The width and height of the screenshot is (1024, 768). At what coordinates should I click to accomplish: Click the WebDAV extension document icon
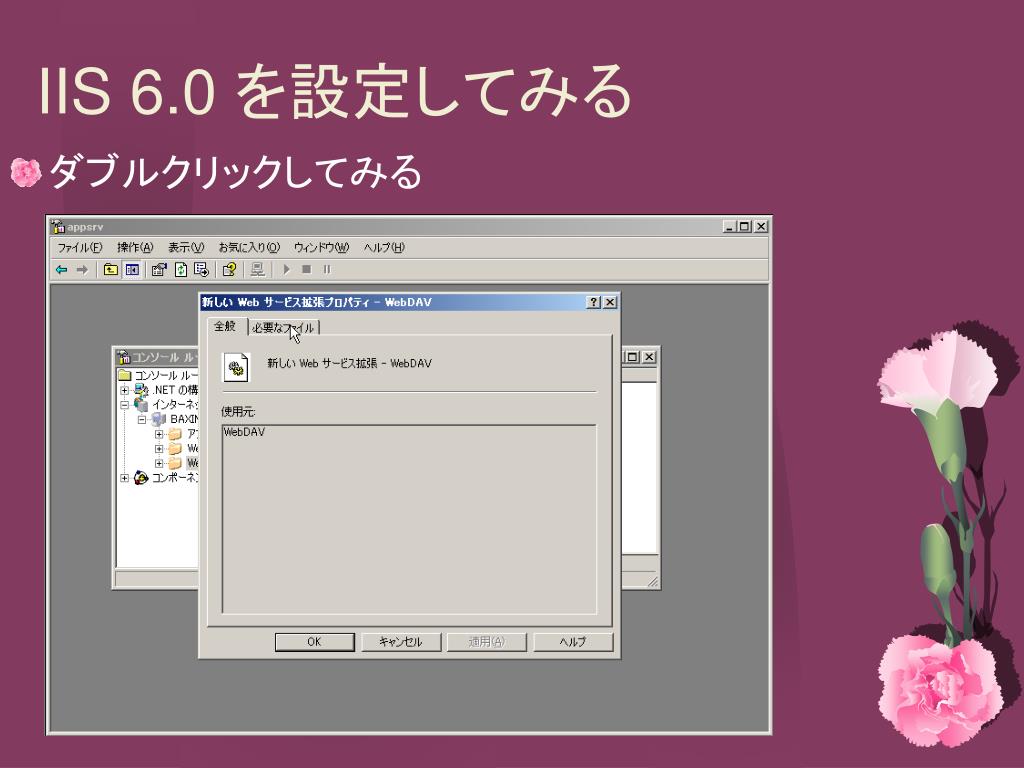coord(236,368)
